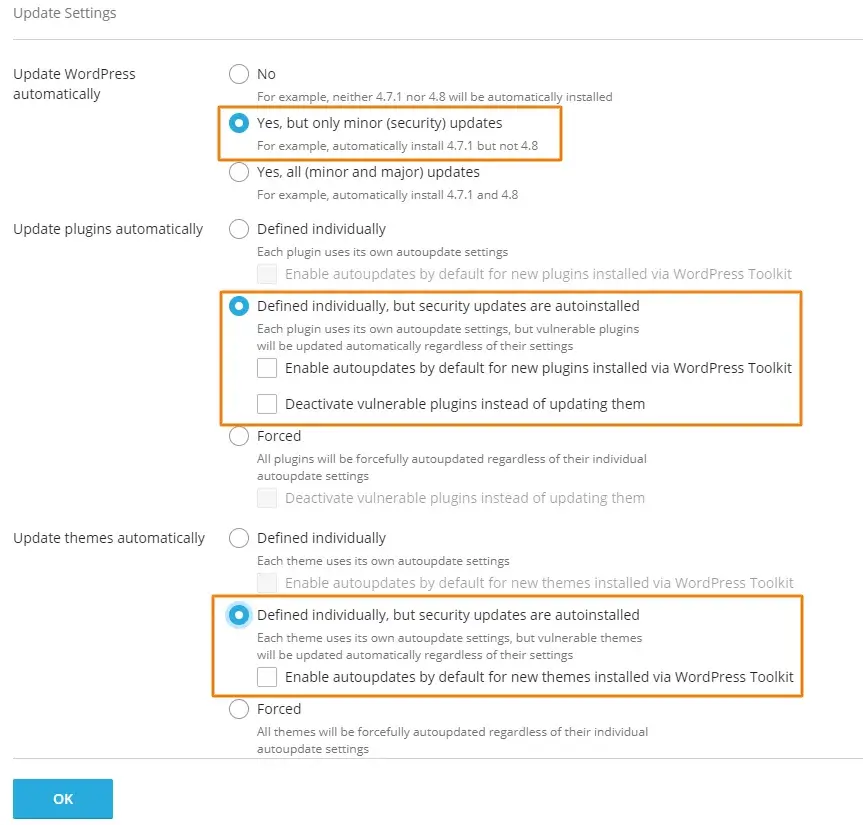The width and height of the screenshot is (863, 825).
Task: Pick "Defined individually" for theme updates
Action: (x=239, y=538)
